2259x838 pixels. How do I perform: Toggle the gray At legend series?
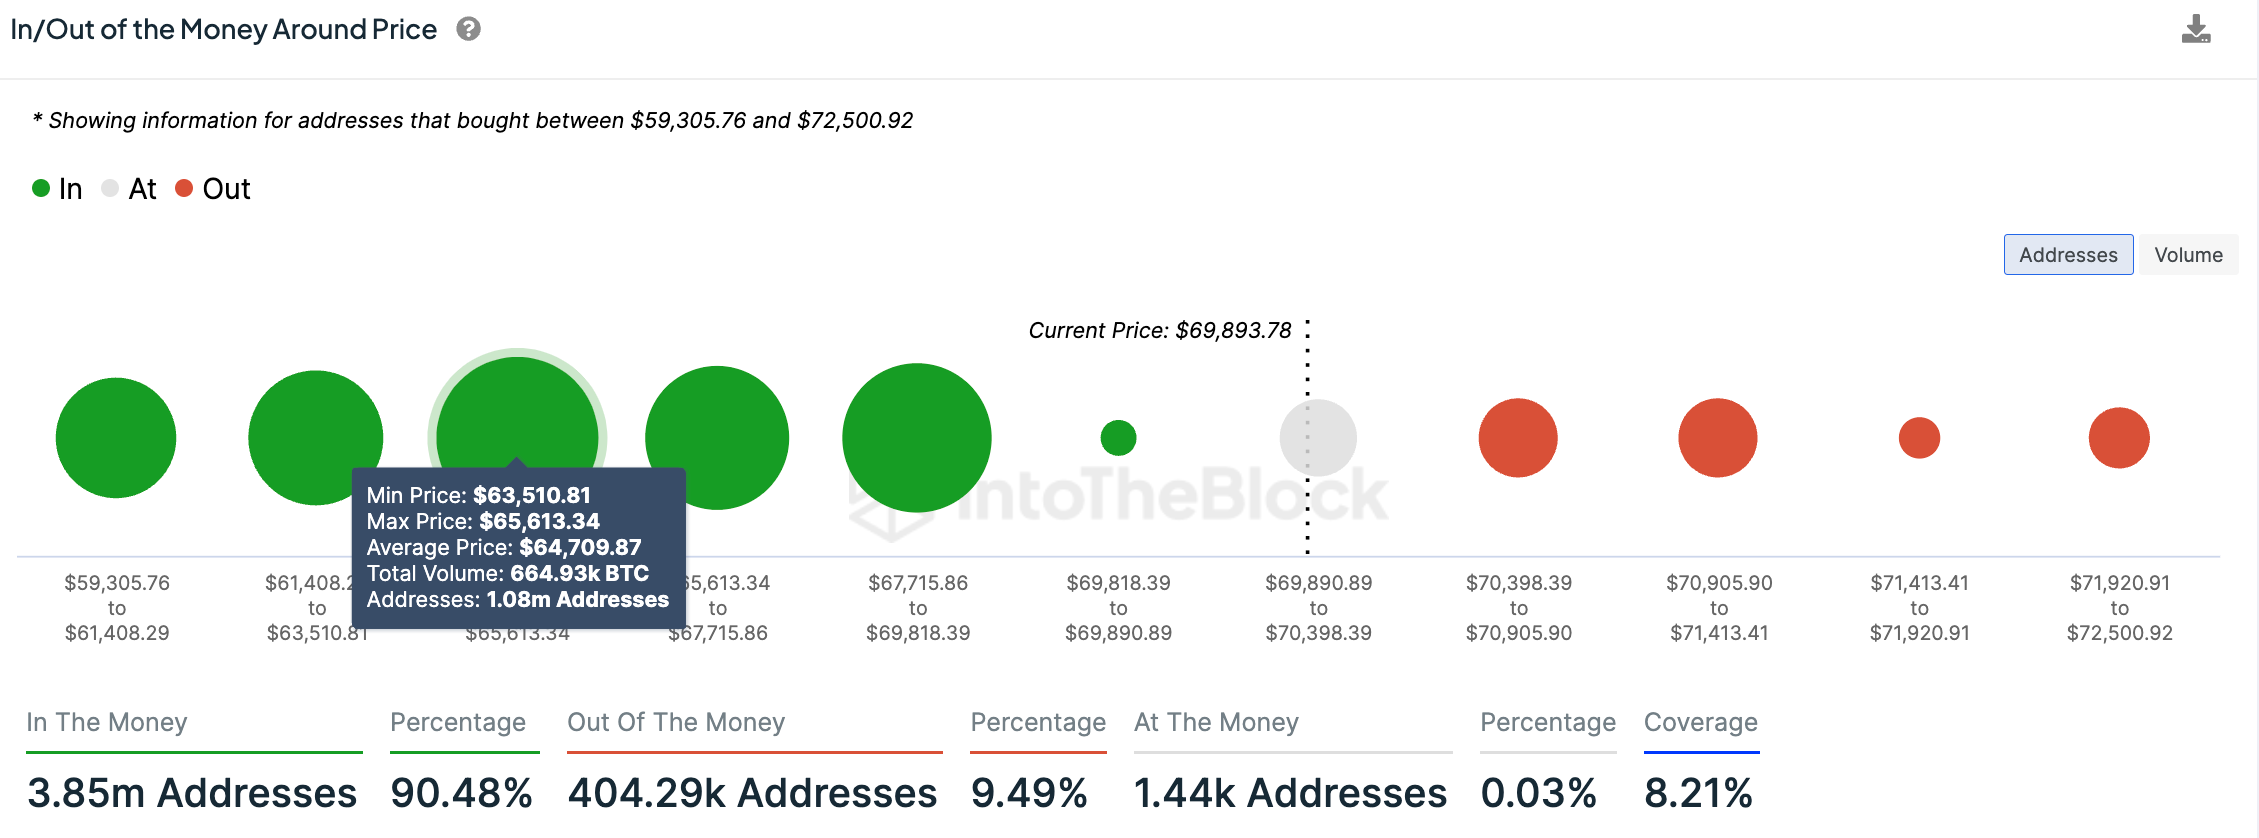coord(129,189)
